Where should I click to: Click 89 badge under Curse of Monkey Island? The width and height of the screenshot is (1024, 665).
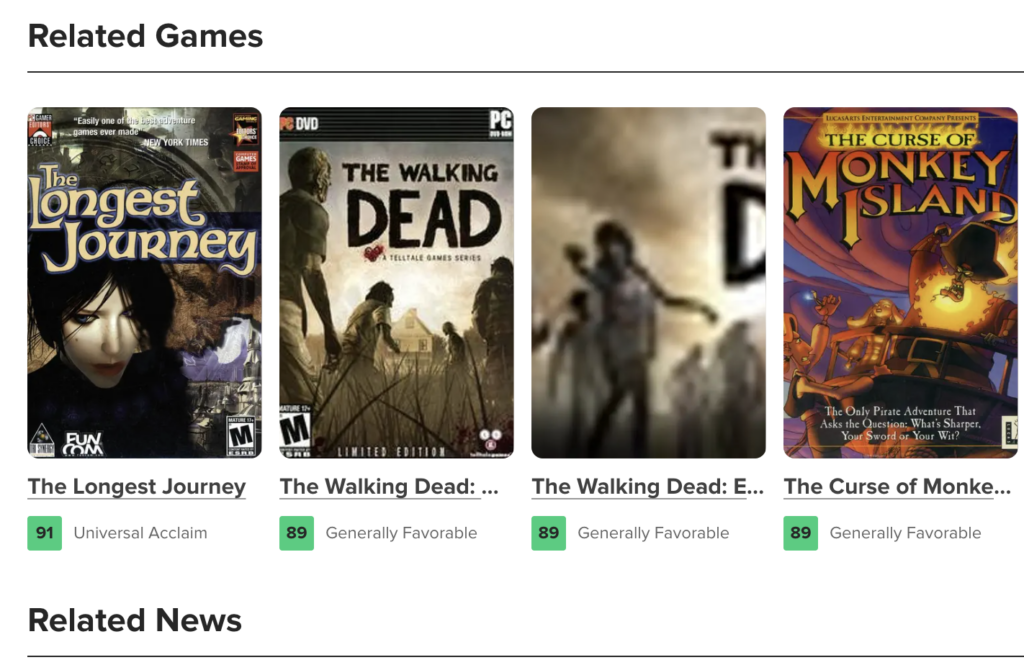tap(801, 533)
